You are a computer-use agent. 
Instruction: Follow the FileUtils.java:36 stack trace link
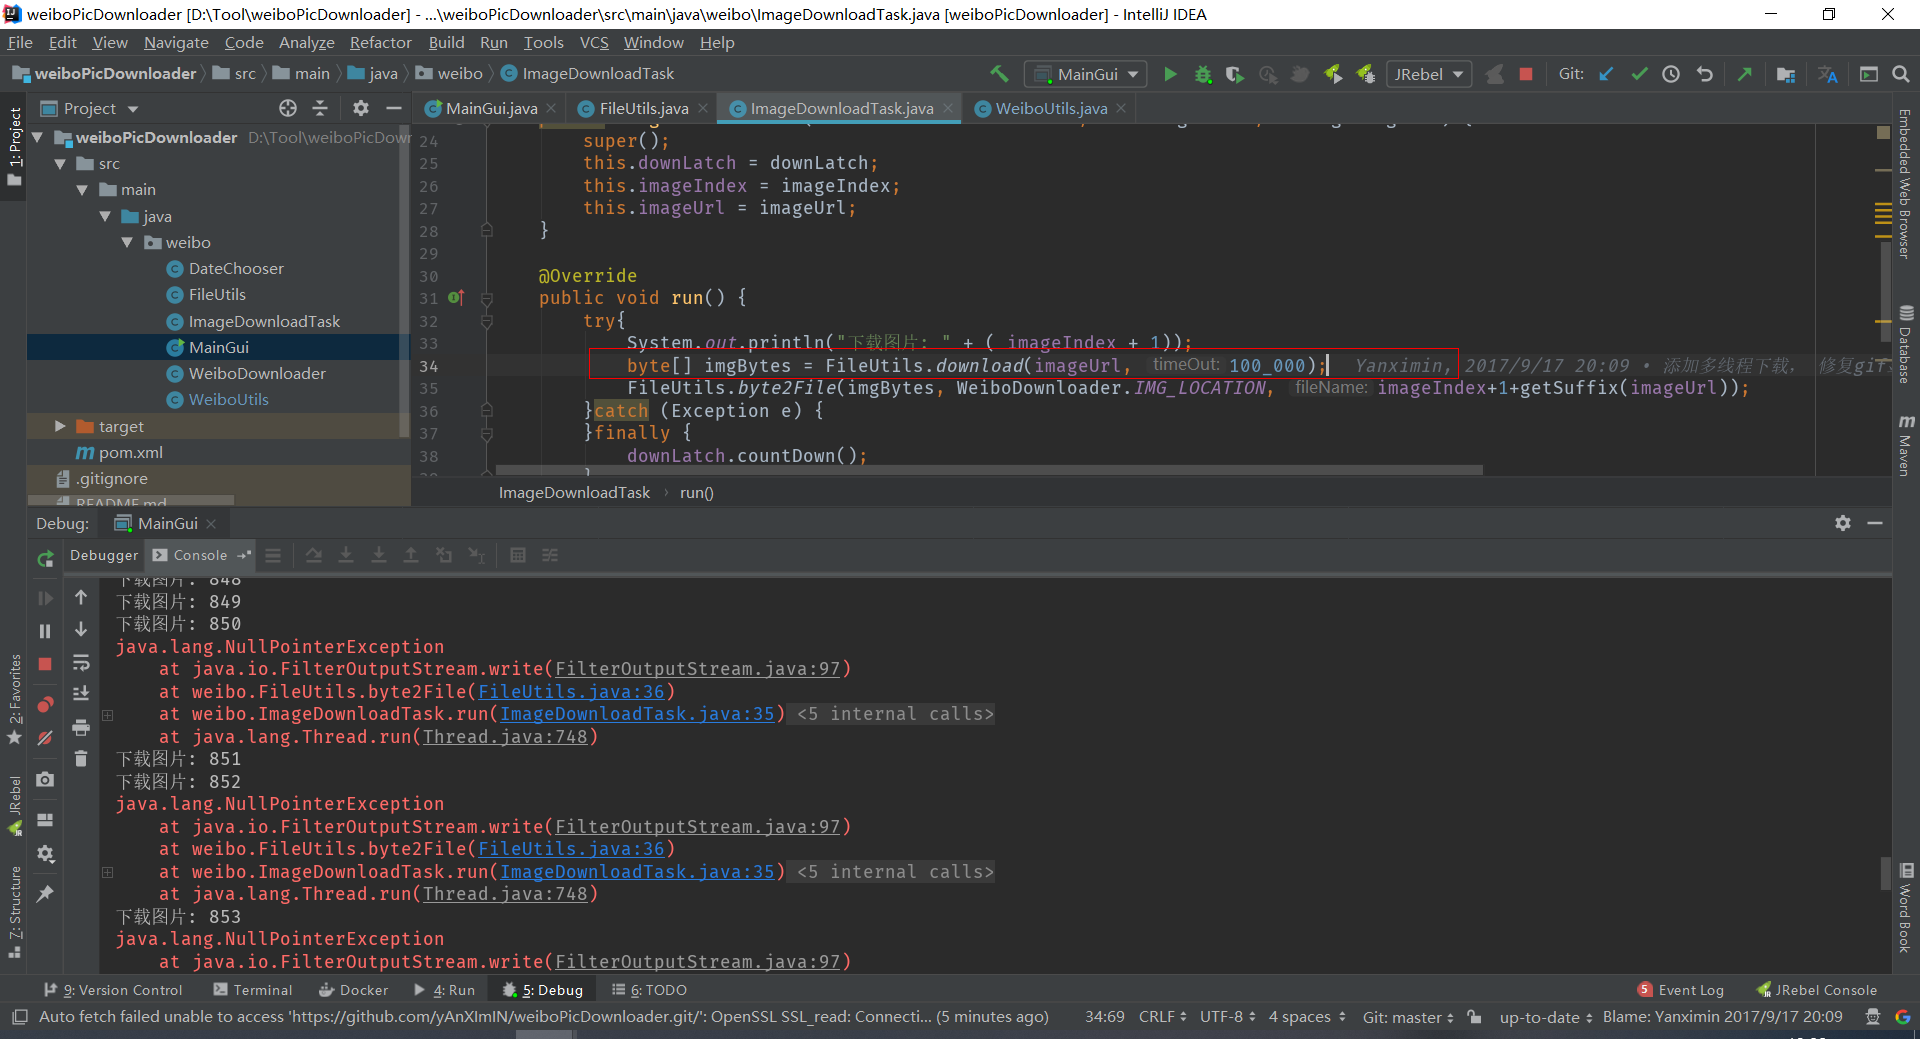[x=571, y=692]
